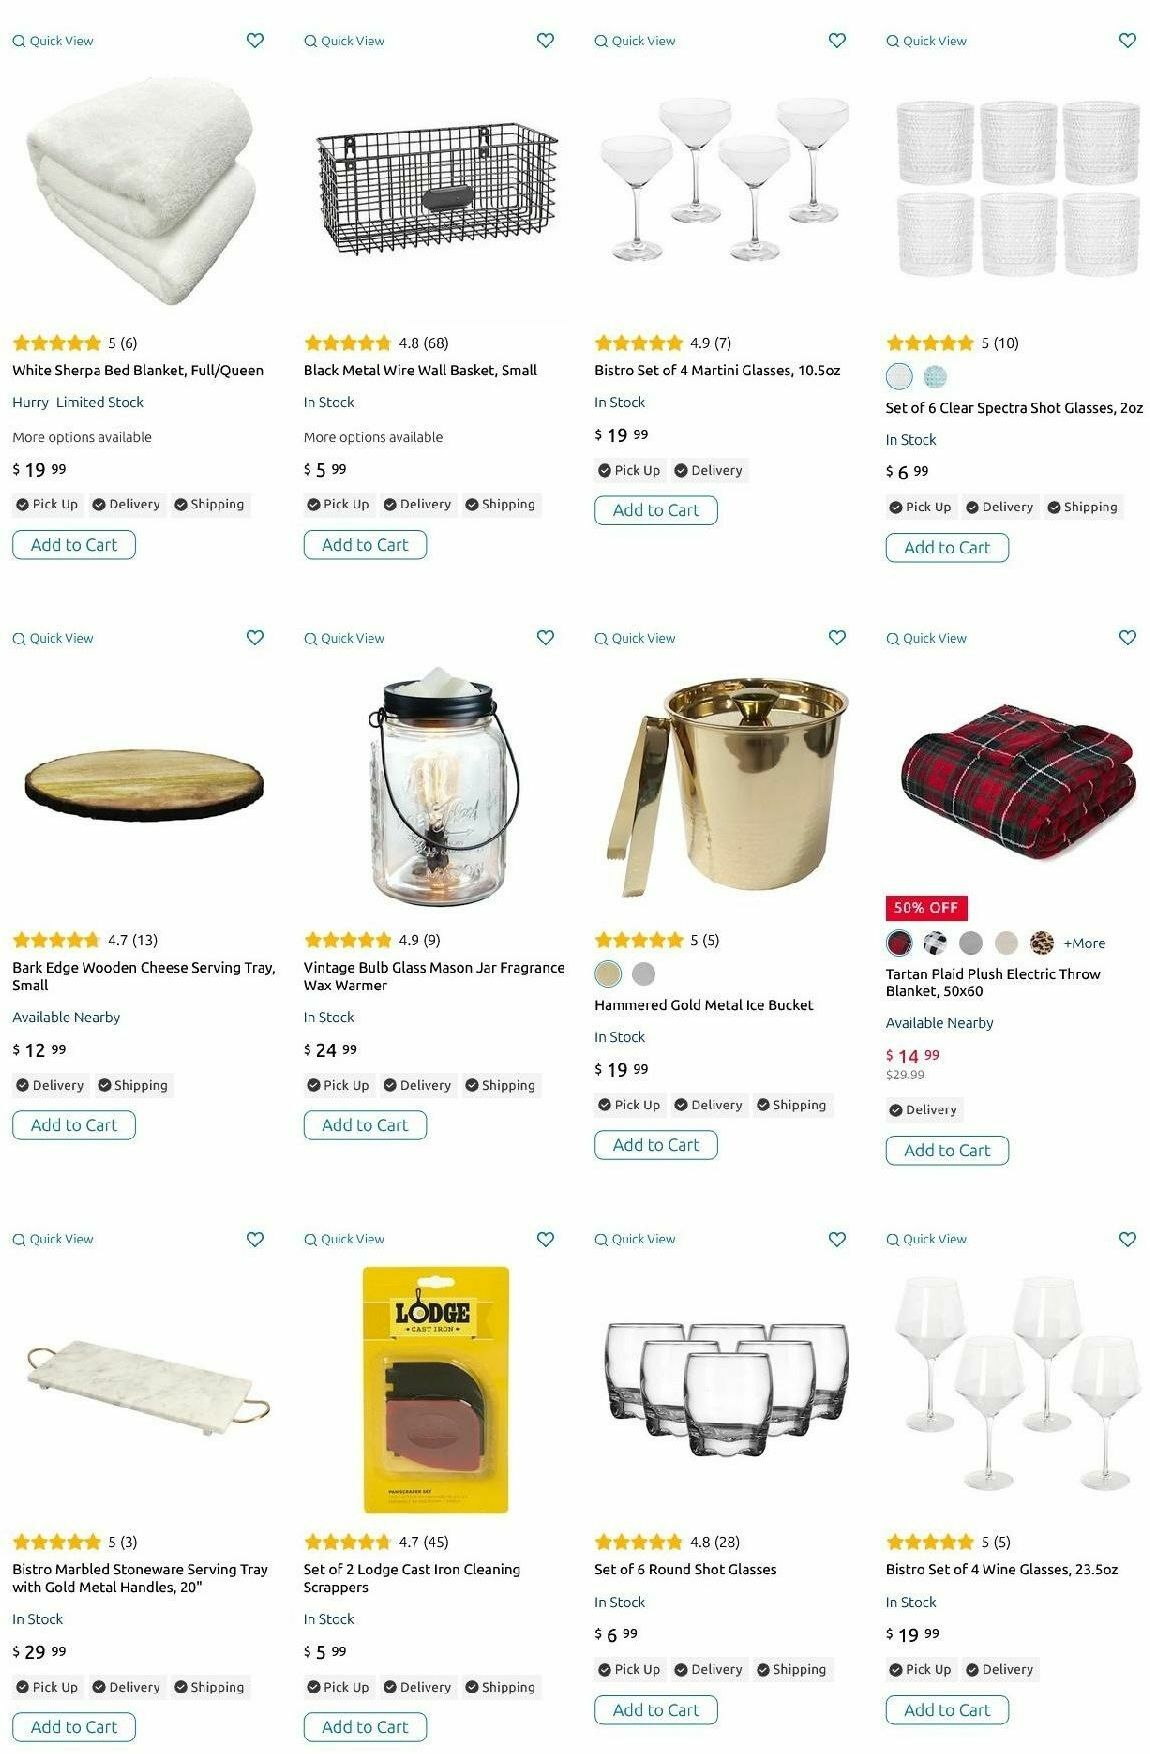Favorite the Tartan Plaid Electric Throw Blanket
Viewport: 1150px width, 1754px height.
[x=1127, y=637]
